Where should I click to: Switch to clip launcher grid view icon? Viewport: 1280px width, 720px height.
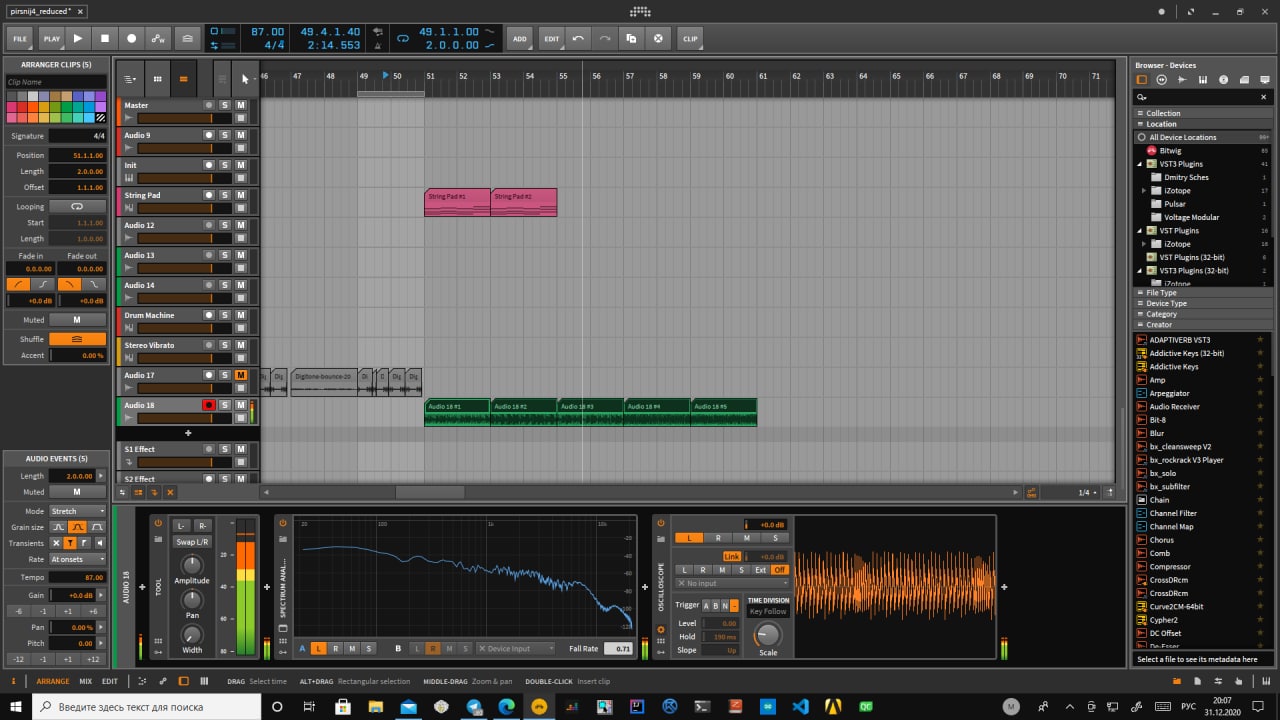point(157,79)
